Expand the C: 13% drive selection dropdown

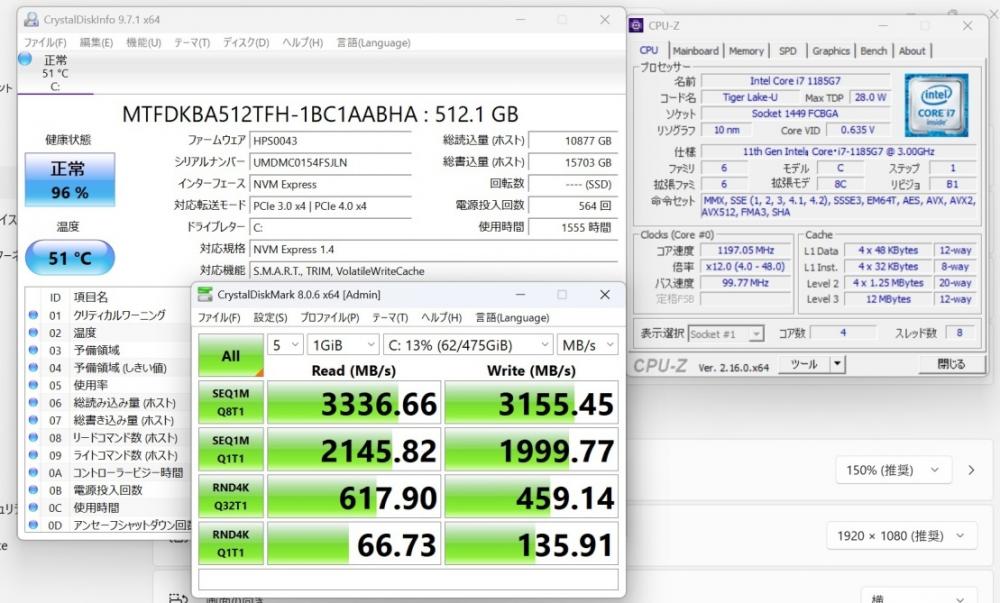[x=466, y=344]
